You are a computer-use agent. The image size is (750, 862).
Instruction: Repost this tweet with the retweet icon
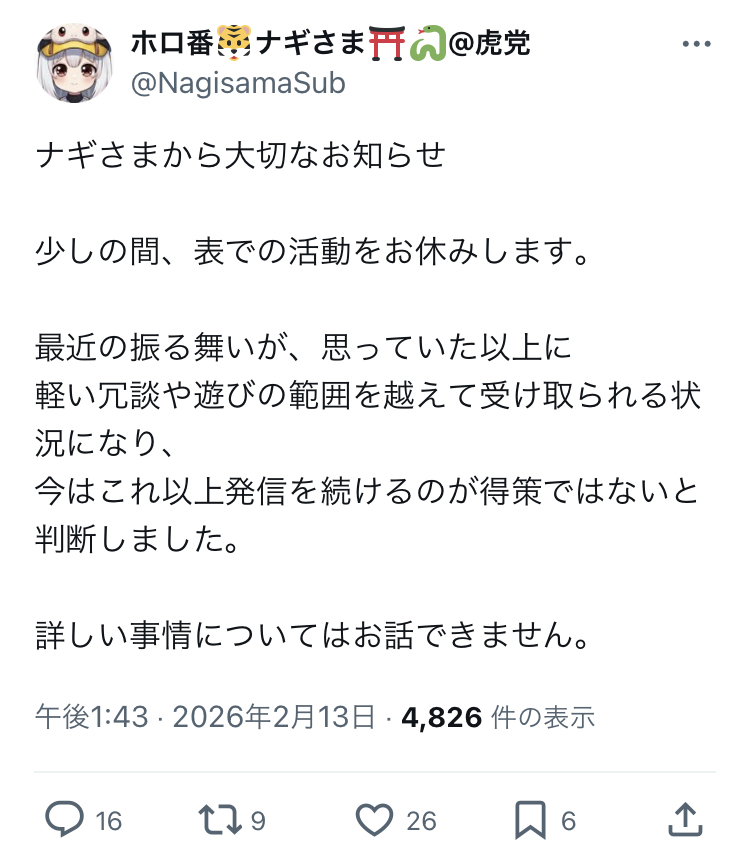coord(221,820)
